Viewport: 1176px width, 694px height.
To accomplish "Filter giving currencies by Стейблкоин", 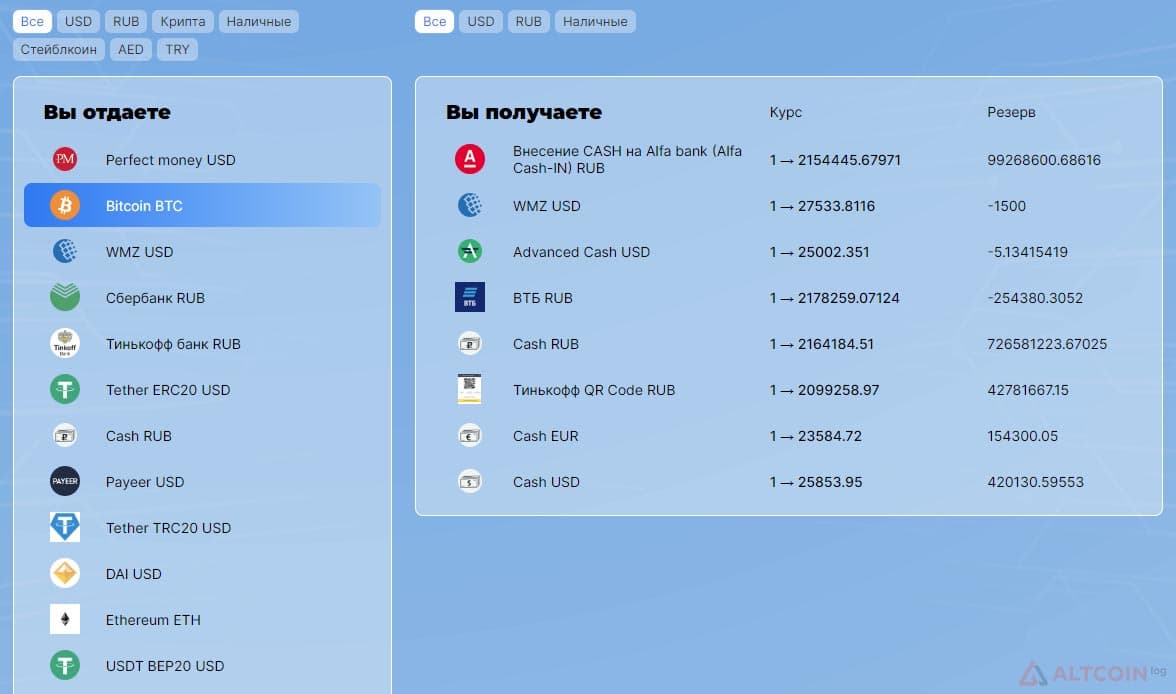I will 58,49.
